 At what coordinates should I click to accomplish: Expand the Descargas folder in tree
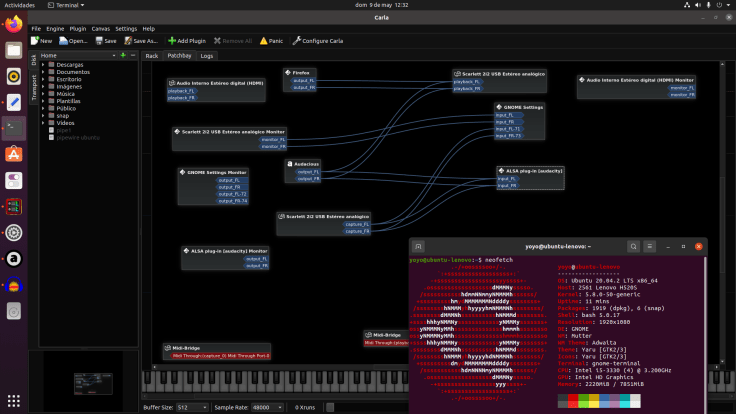click(x=45, y=65)
